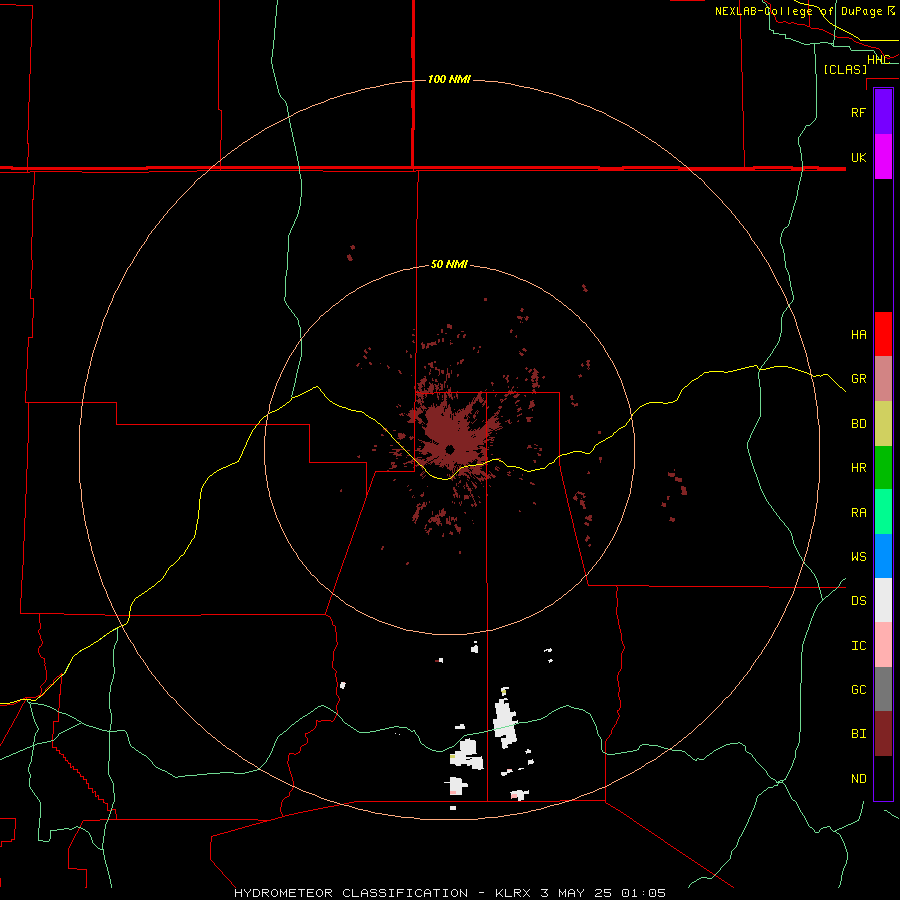Click the RF purple legend swatch
This screenshot has width=900, height=900.
point(883,112)
